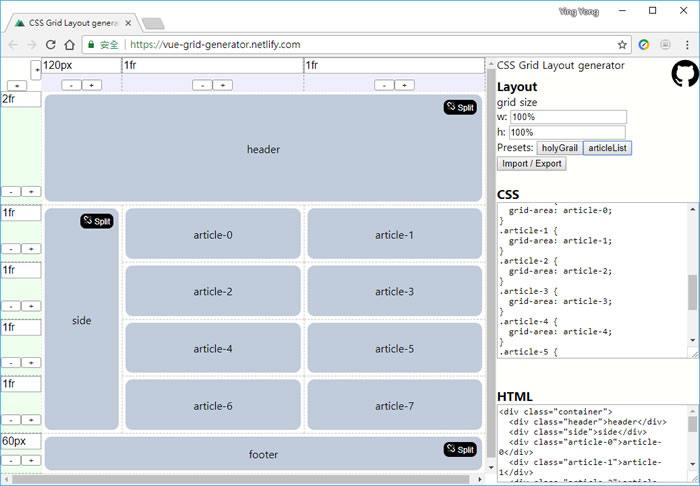Select the article-5 grid area

pyautogui.click(x=394, y=349)
